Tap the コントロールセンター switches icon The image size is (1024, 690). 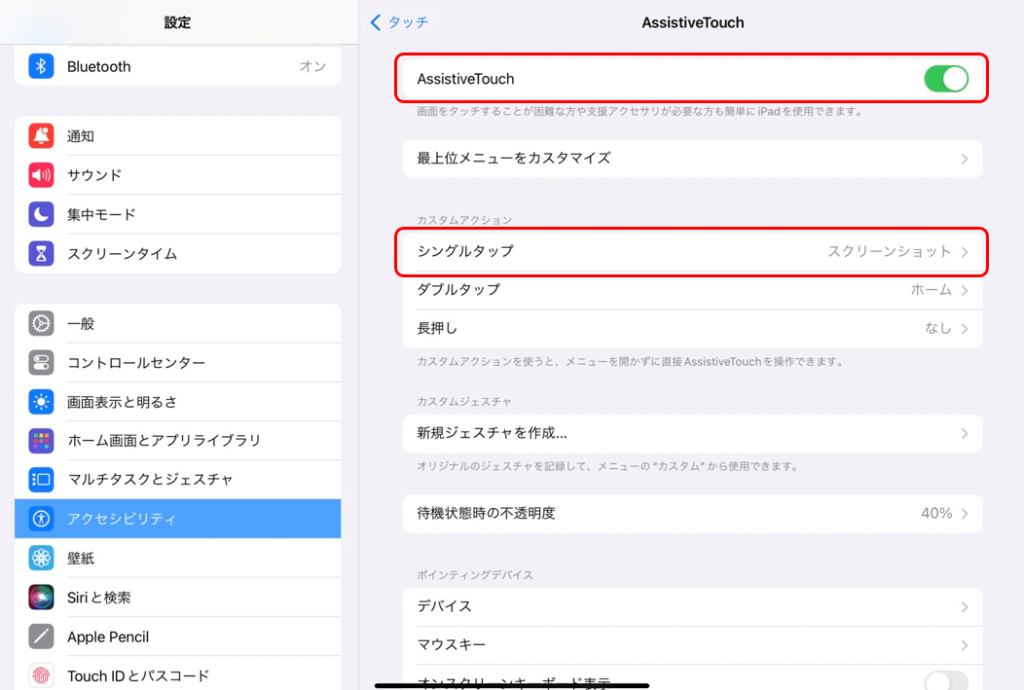click(x=40, y=362)
